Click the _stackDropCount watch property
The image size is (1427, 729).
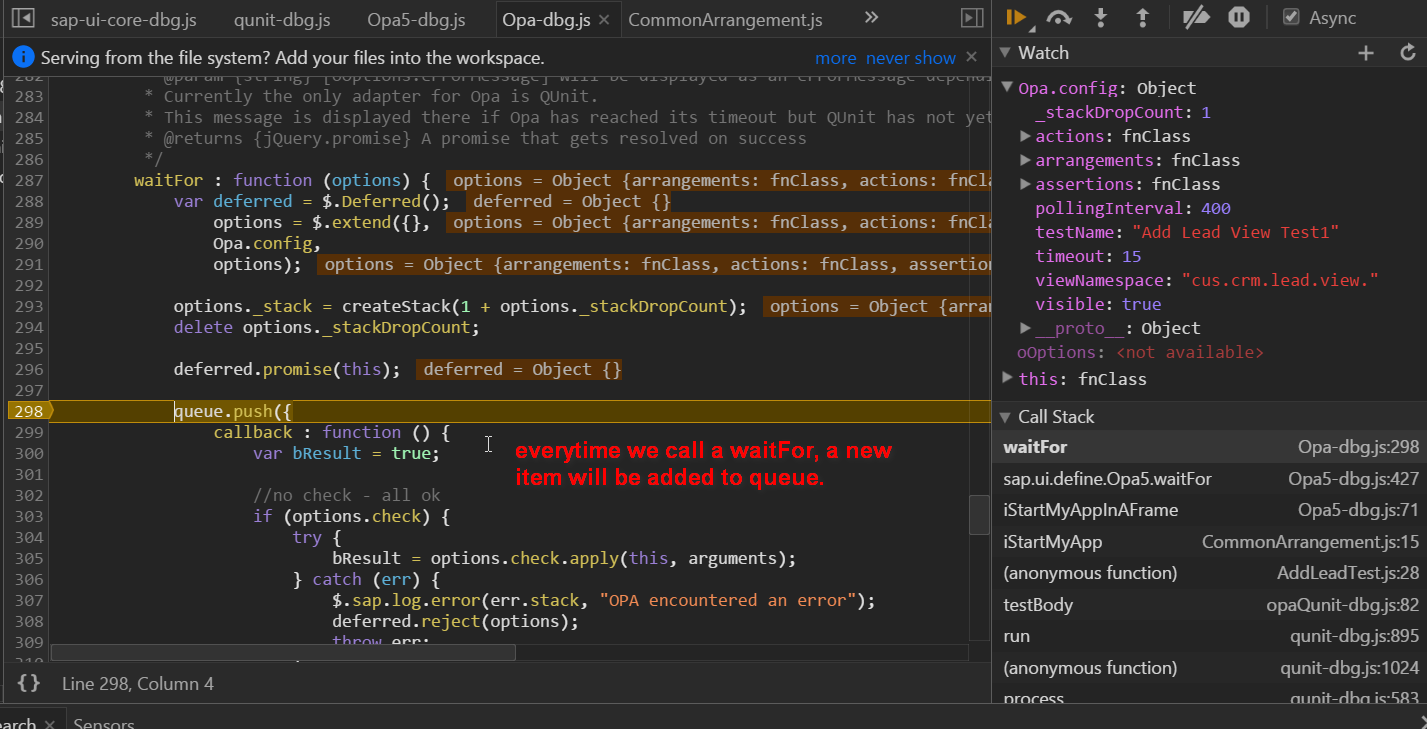pyautogui.click(x=1123, y=112)
